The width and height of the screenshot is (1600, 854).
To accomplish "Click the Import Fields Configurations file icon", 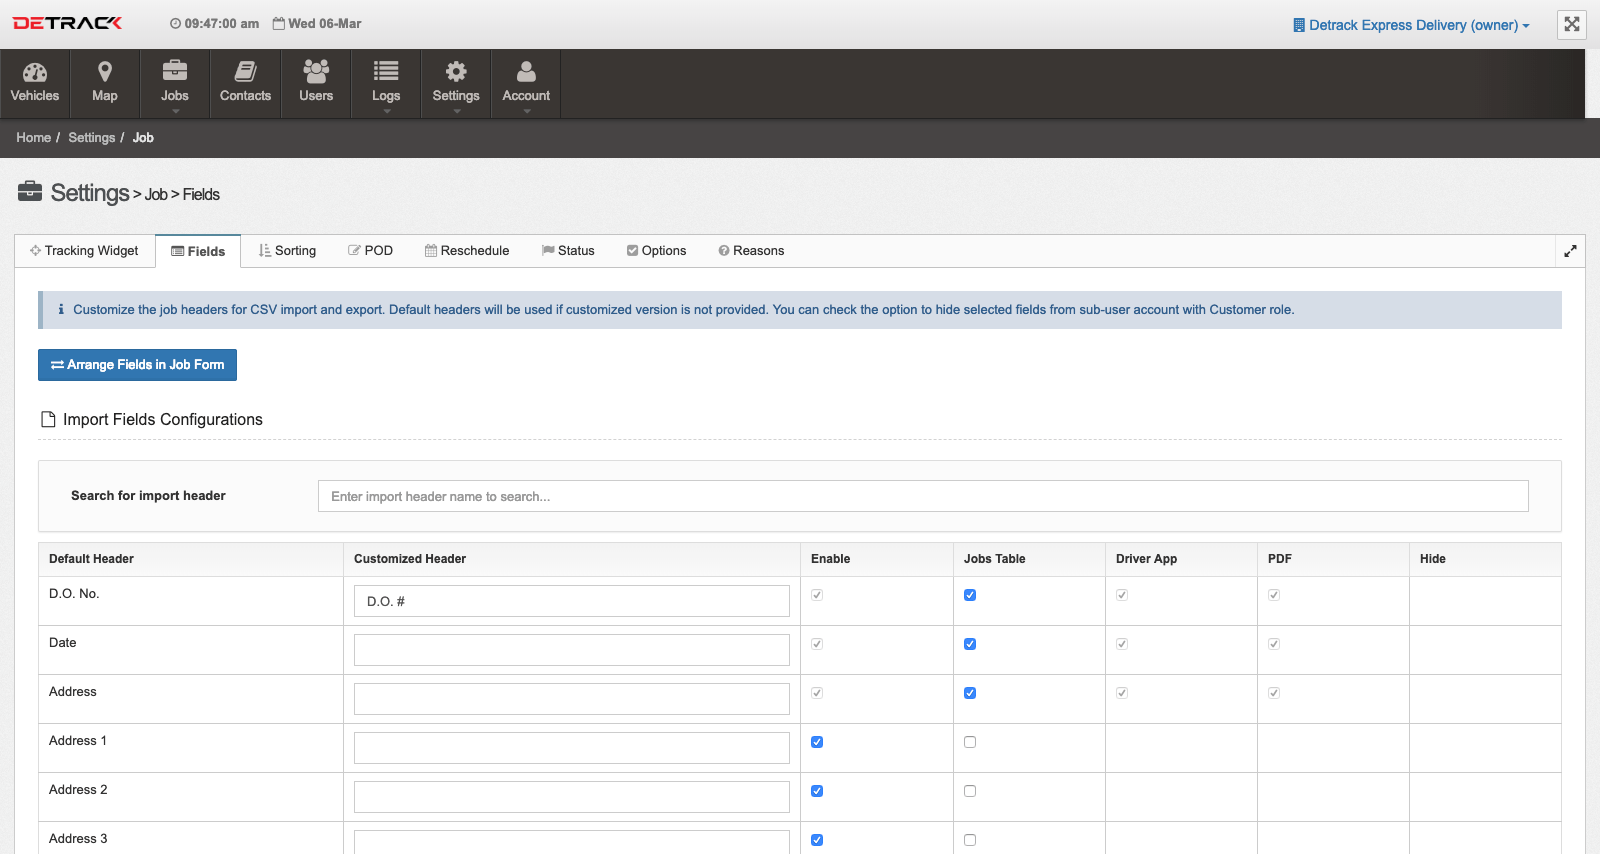I will [48, 419].
